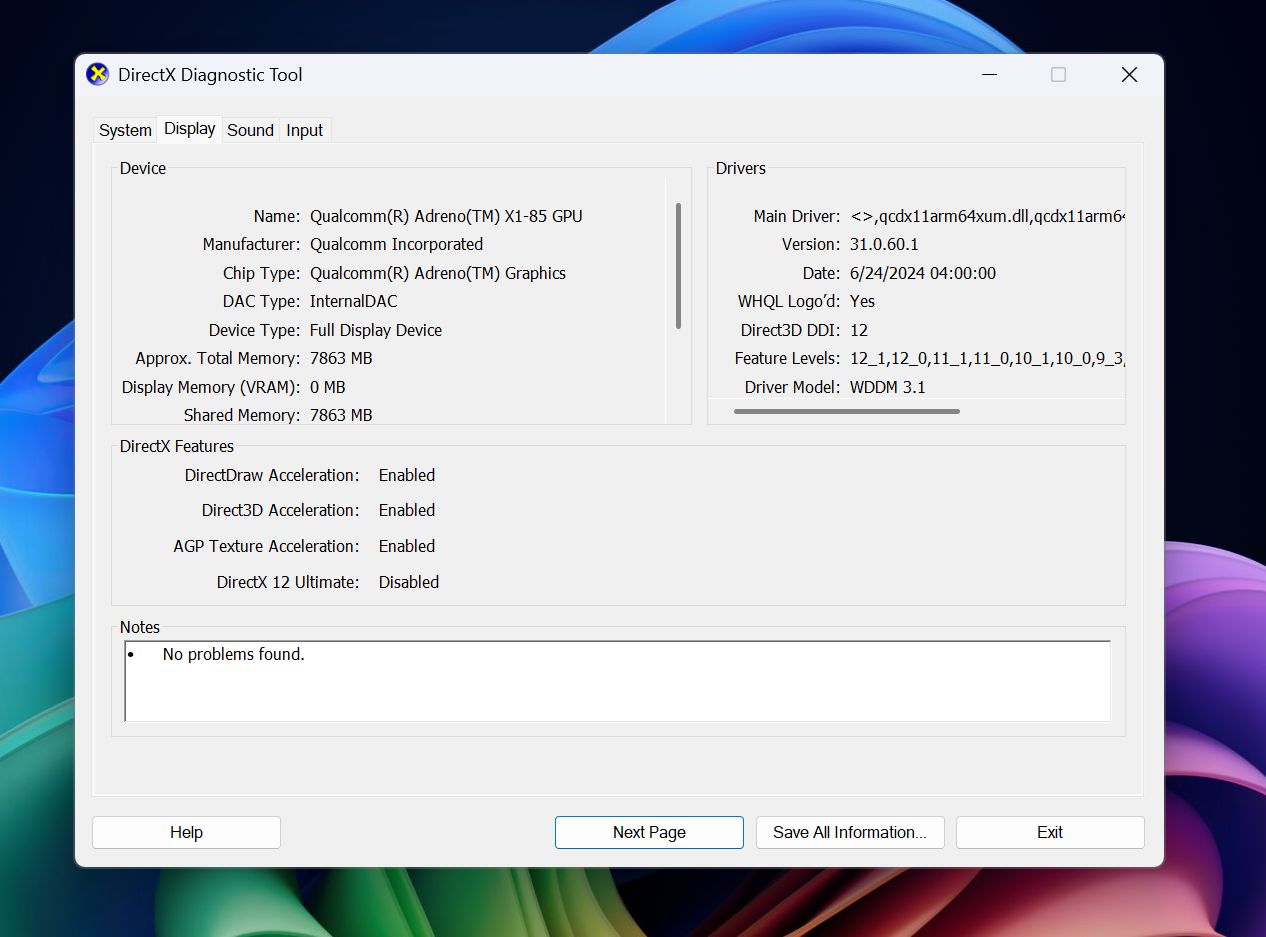Click Save All Information button
Image resolution: width=1266 pixels, height=937 pixels.
[849, 832]
